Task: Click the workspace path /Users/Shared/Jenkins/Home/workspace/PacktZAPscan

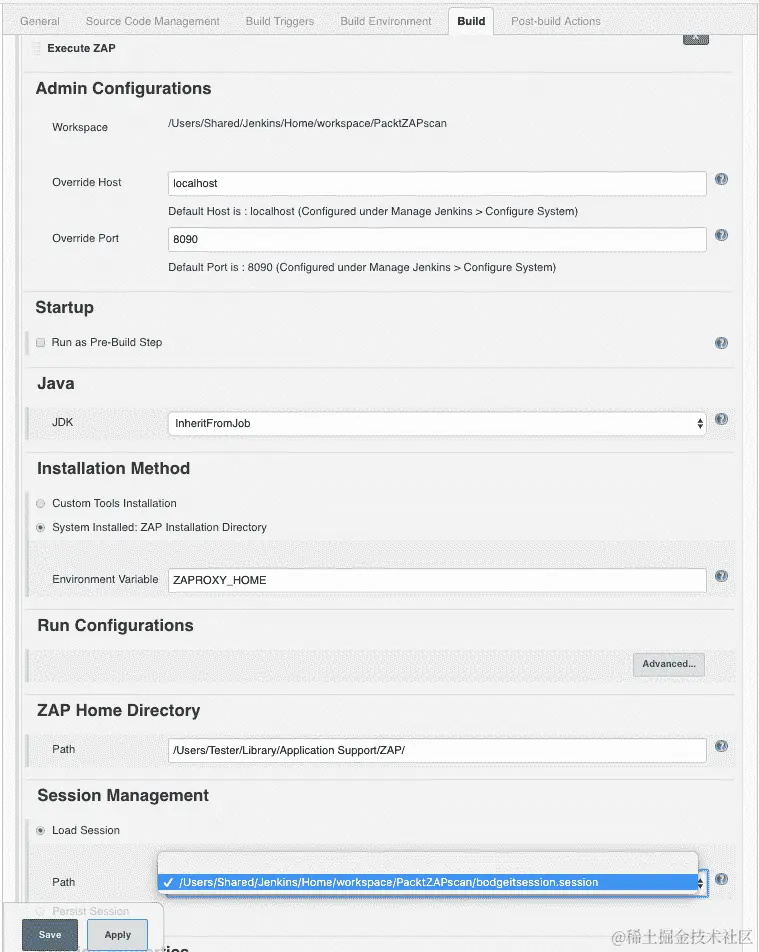Action: click(x=307, y=123)
